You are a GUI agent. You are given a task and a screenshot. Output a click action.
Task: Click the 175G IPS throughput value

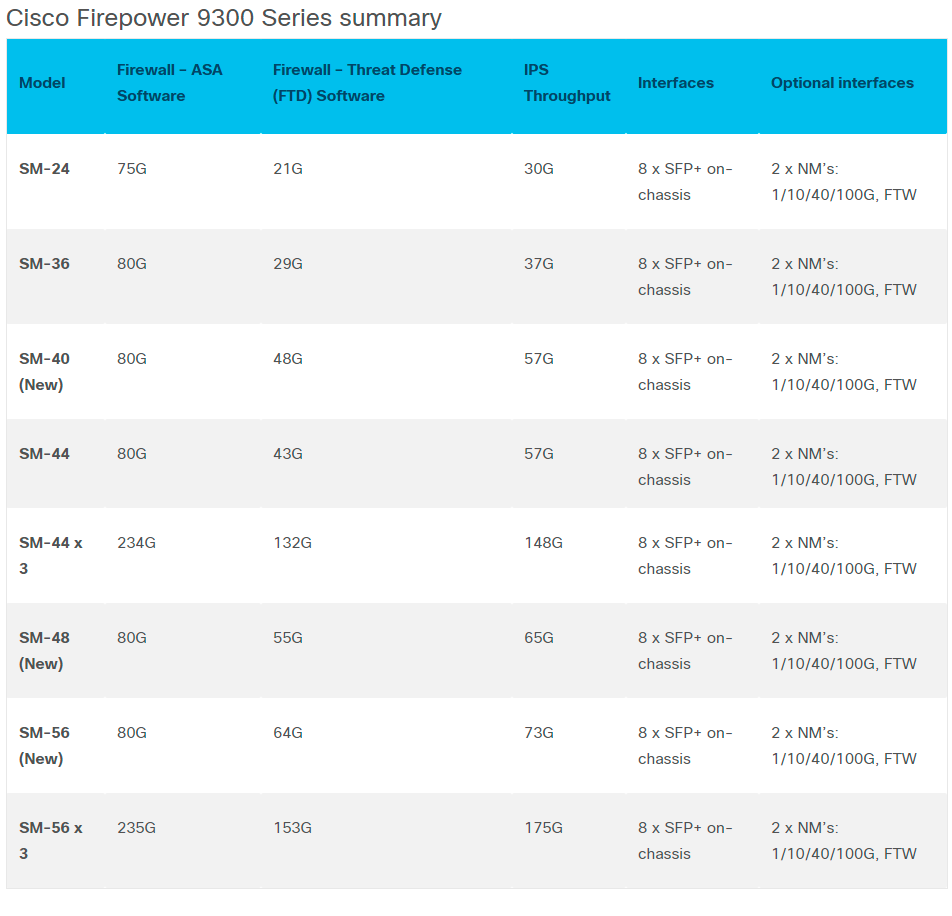(543, 828)
